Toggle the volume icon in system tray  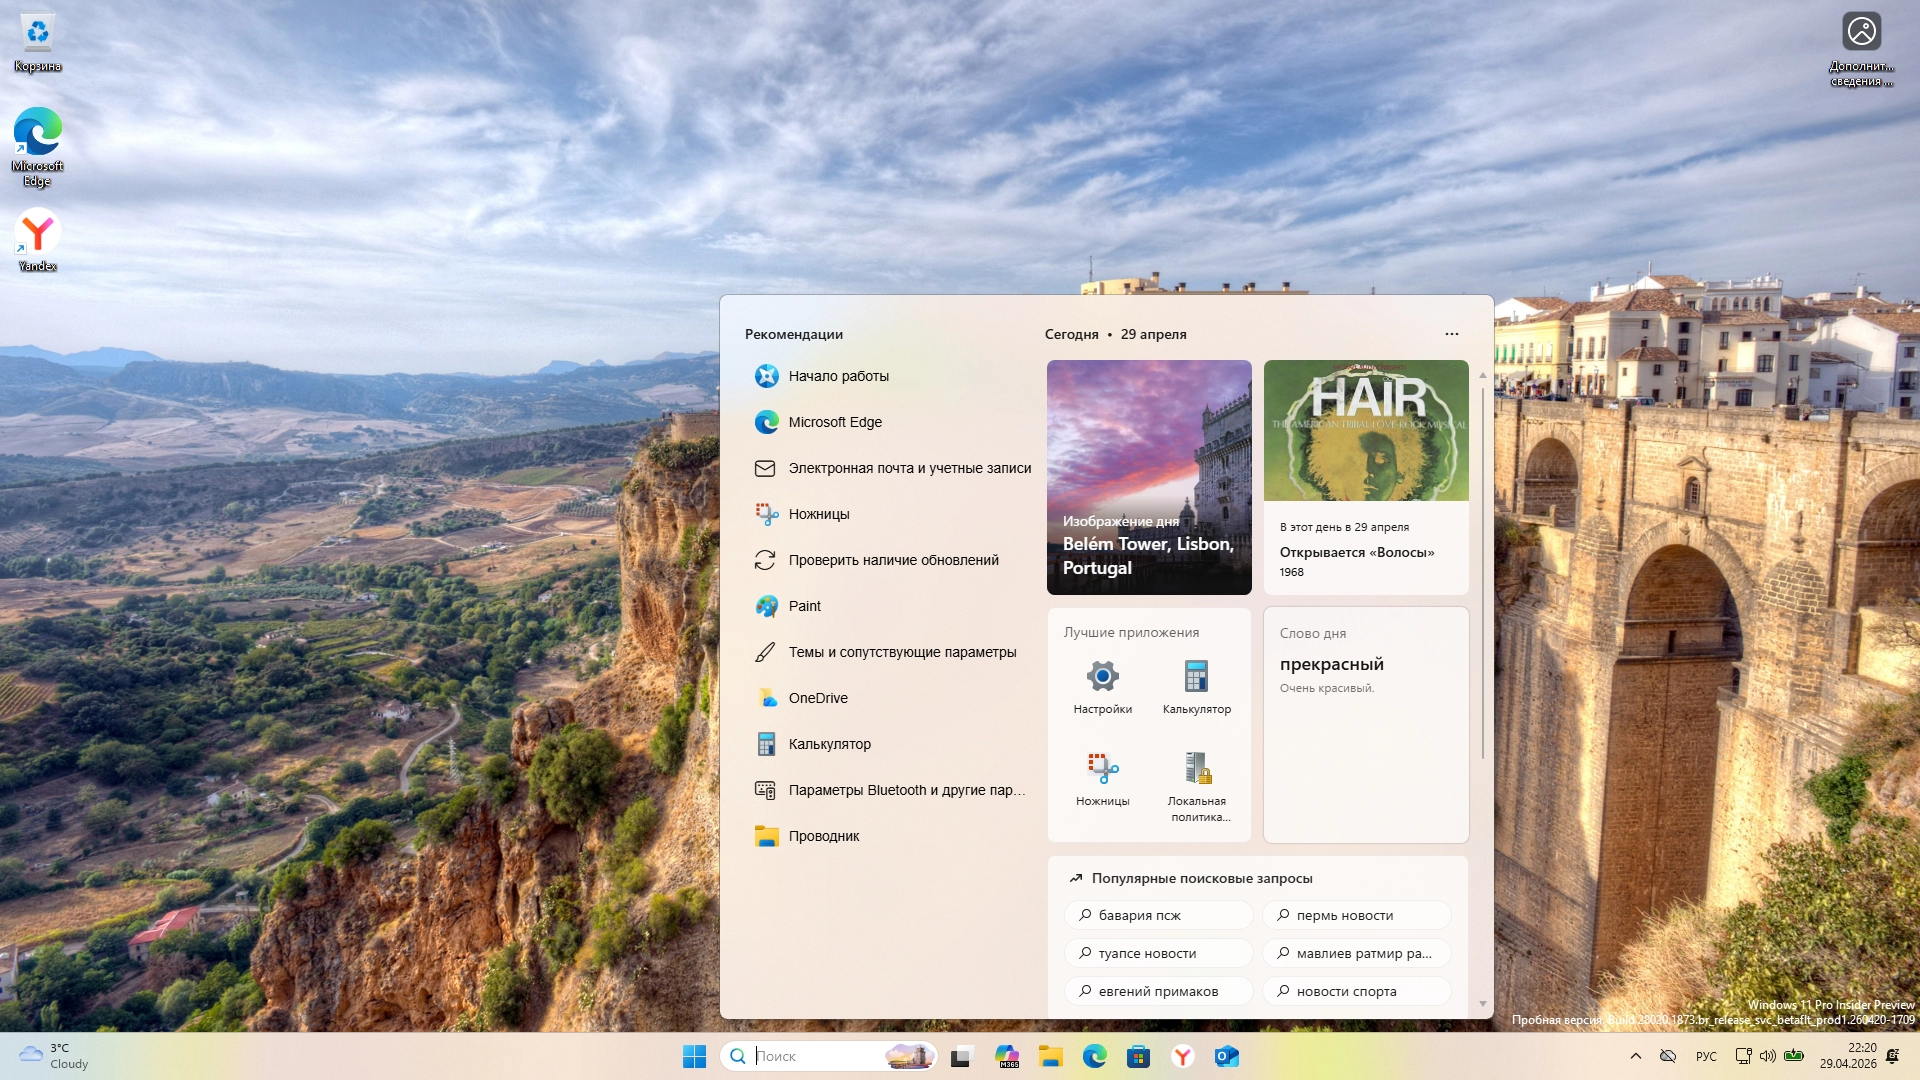click(x=1767, y=1056)
